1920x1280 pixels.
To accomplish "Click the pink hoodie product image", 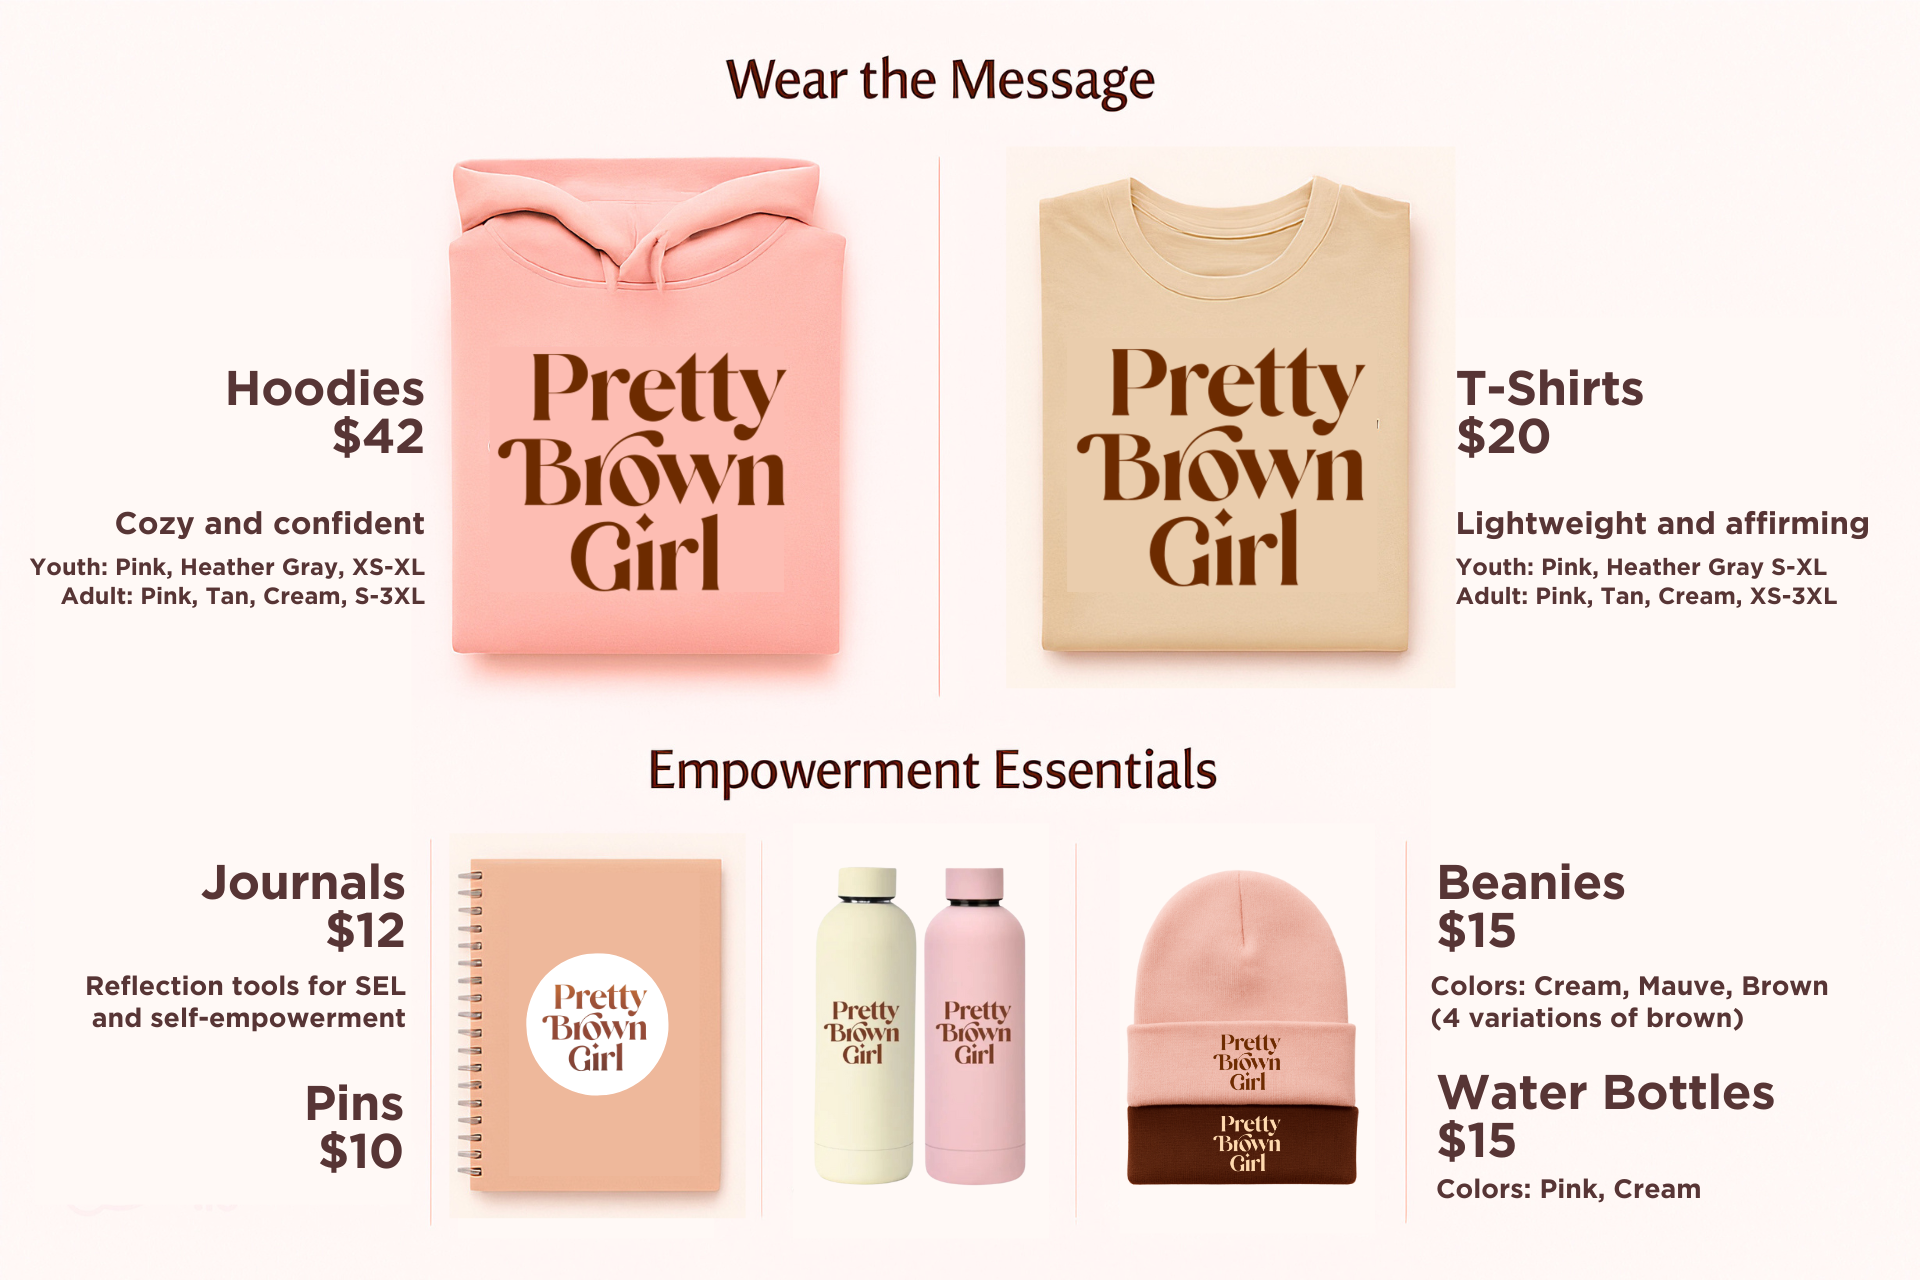I will tap(647, 405).
